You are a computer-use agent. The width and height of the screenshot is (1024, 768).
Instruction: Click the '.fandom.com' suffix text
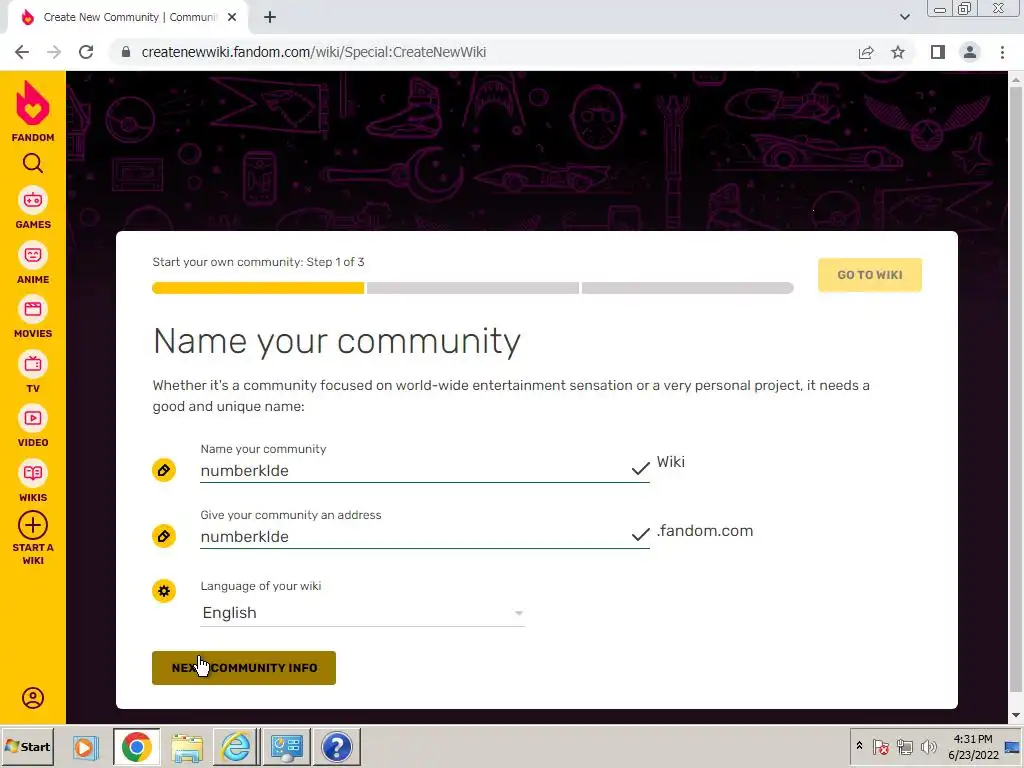tap(705, 531)
